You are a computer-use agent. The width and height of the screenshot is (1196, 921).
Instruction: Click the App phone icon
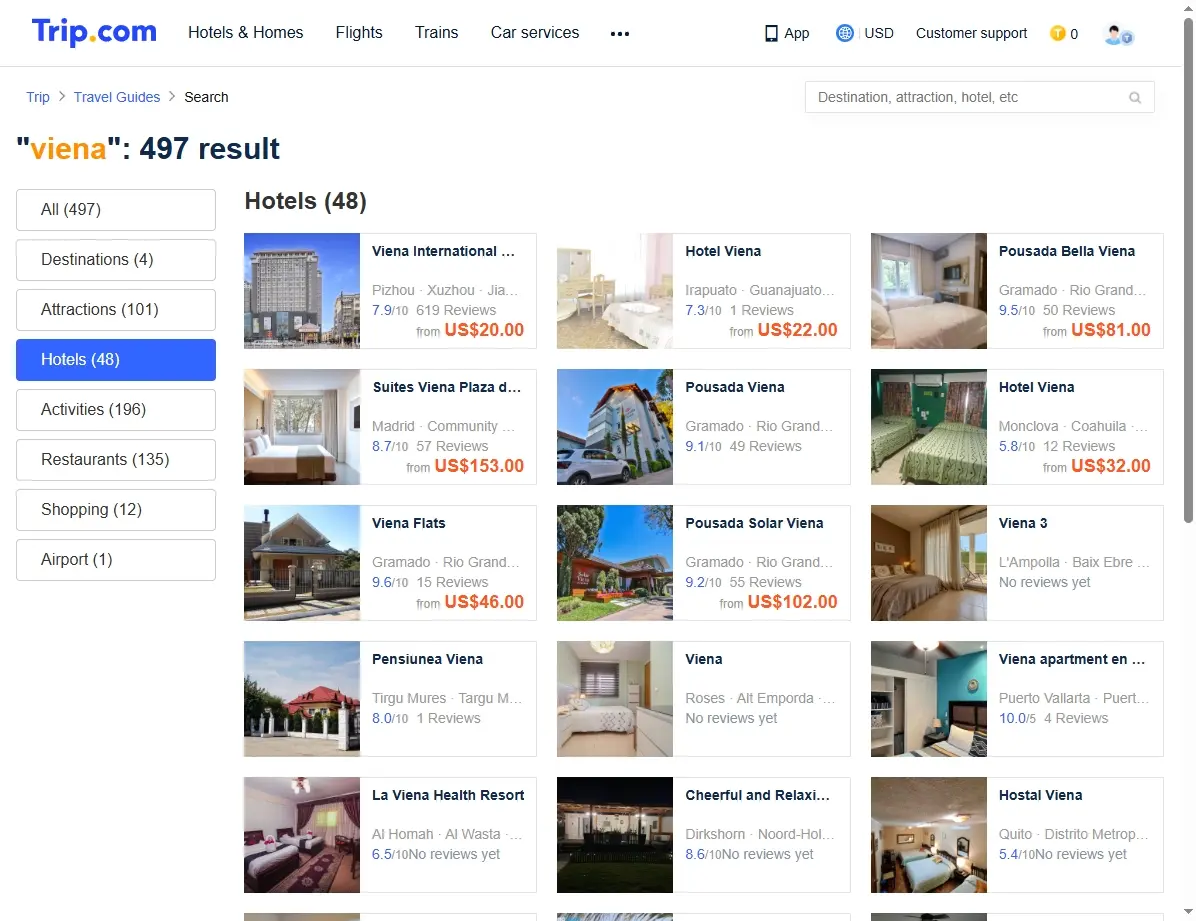pyautogui.click(x=771, y=34)
